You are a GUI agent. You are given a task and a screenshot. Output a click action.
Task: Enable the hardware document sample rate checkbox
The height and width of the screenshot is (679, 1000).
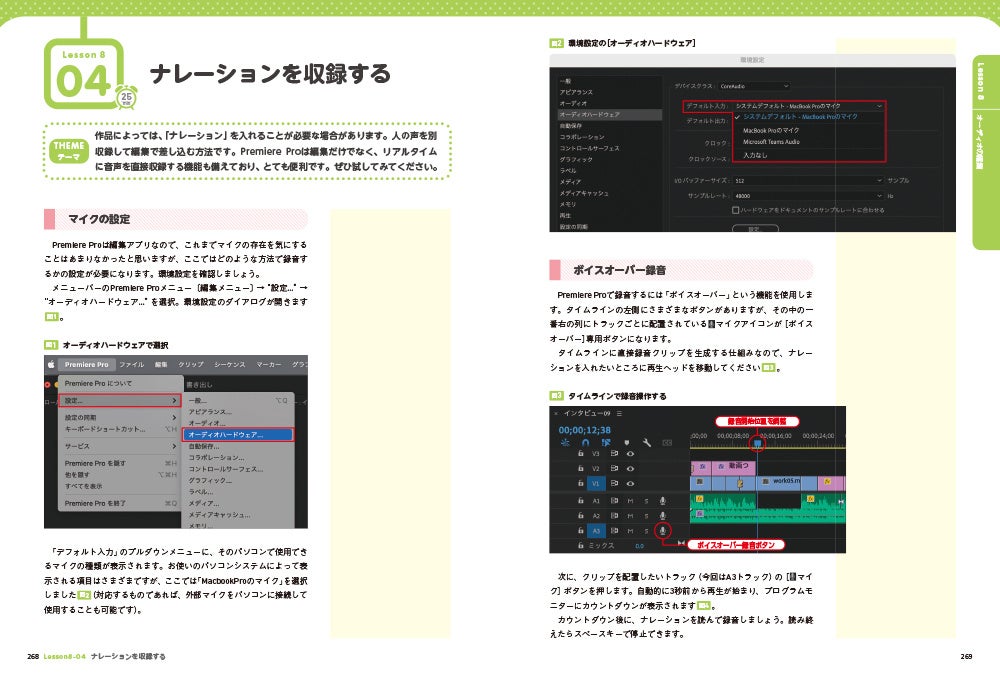(x=735, y=210)
